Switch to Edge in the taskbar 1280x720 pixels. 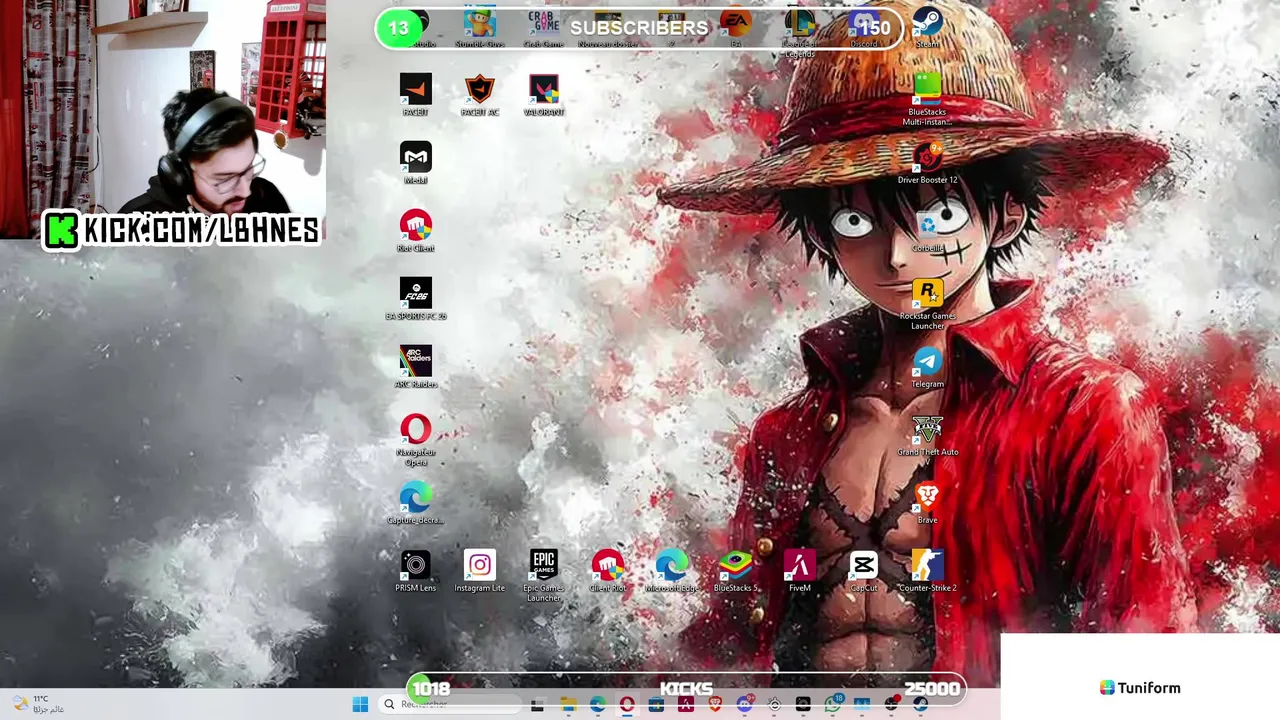click(x=597, y=705)
